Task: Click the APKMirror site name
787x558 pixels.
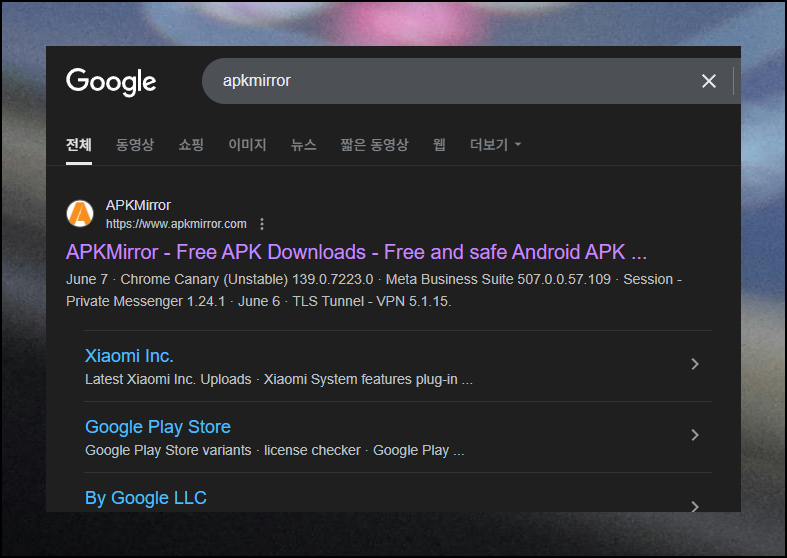Action: coord(138,205)
